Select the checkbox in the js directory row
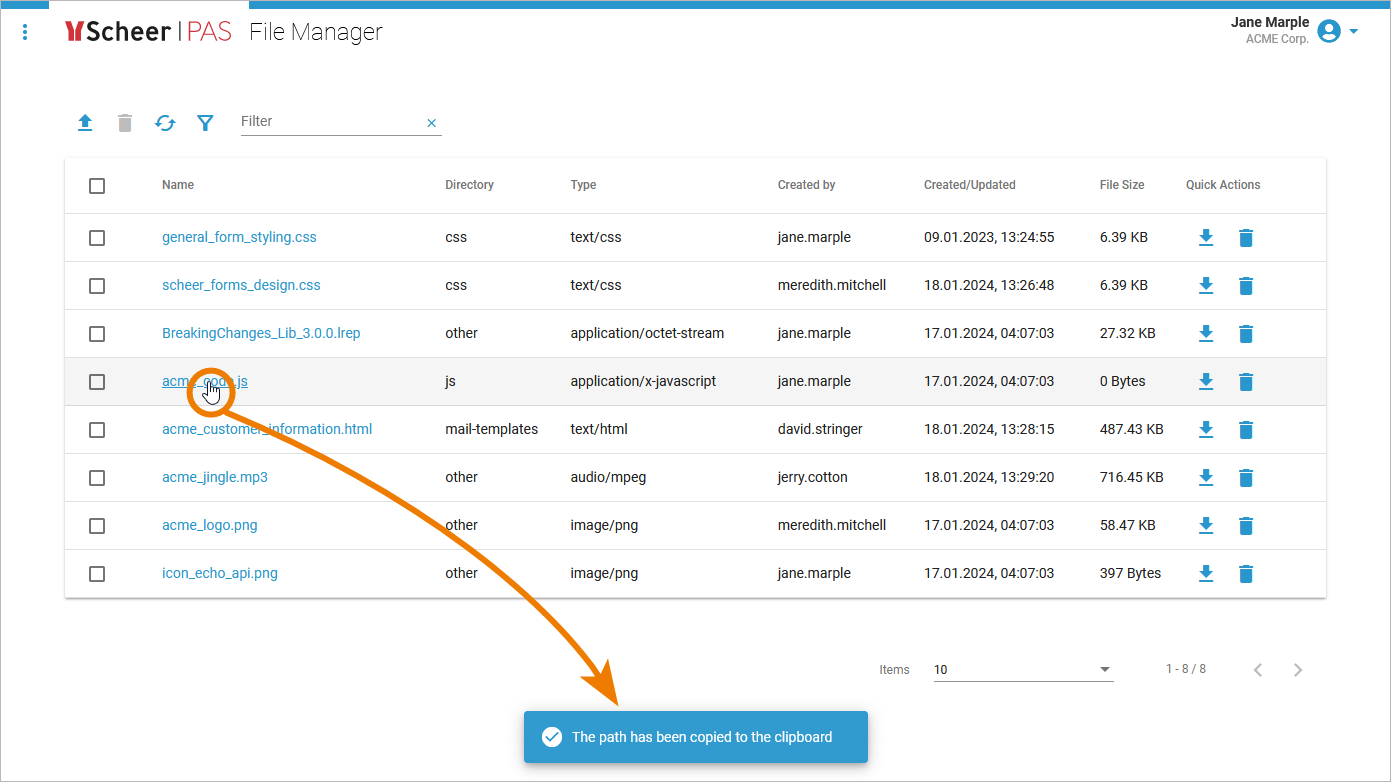This screenshot has width=1391, height=782. click(x=97, y=382)
